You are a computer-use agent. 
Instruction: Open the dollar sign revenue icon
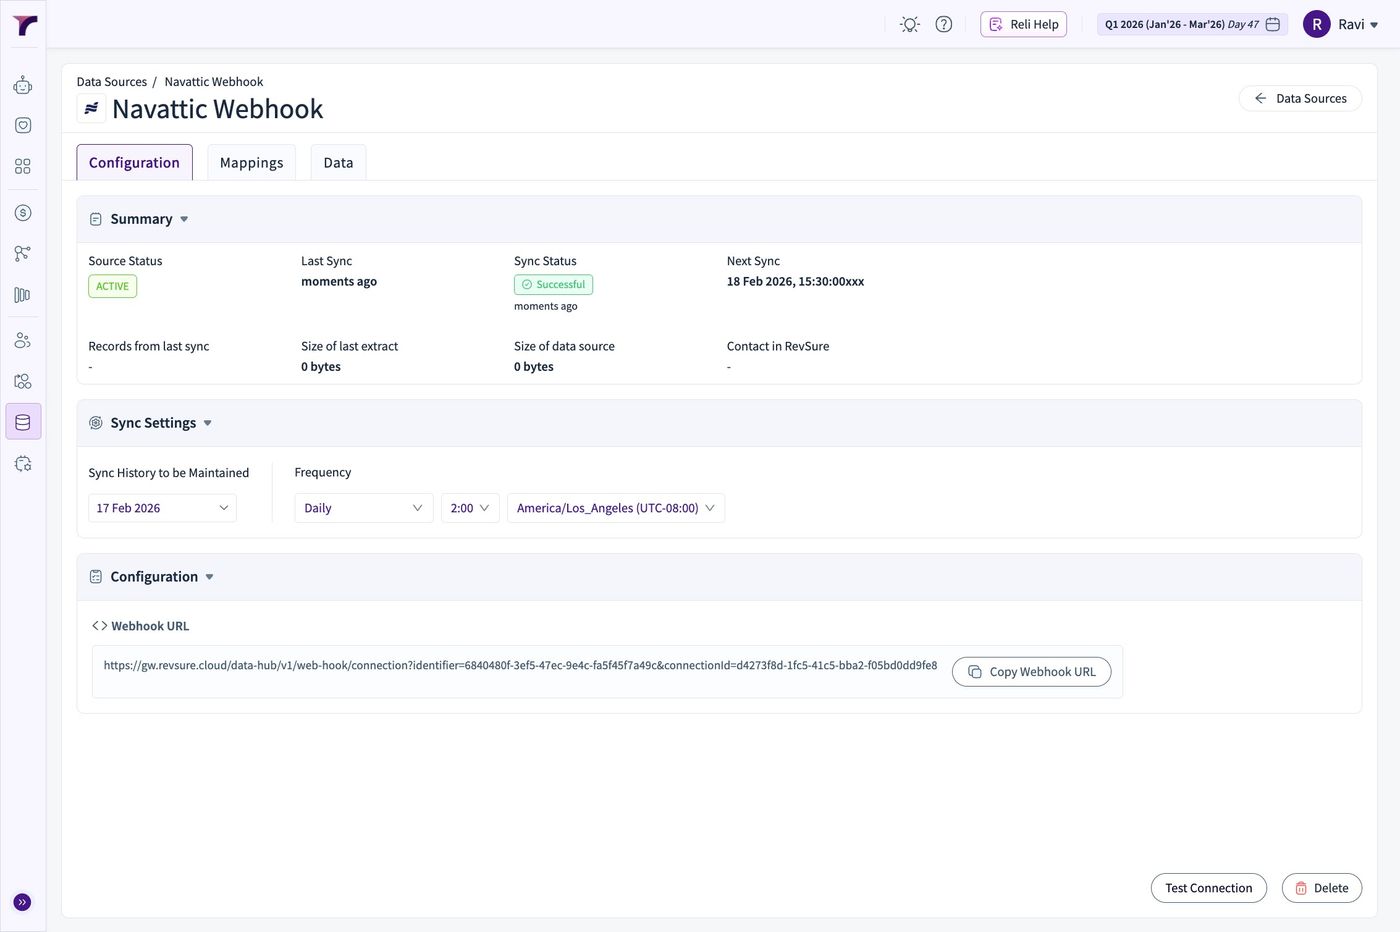point(23,213)
